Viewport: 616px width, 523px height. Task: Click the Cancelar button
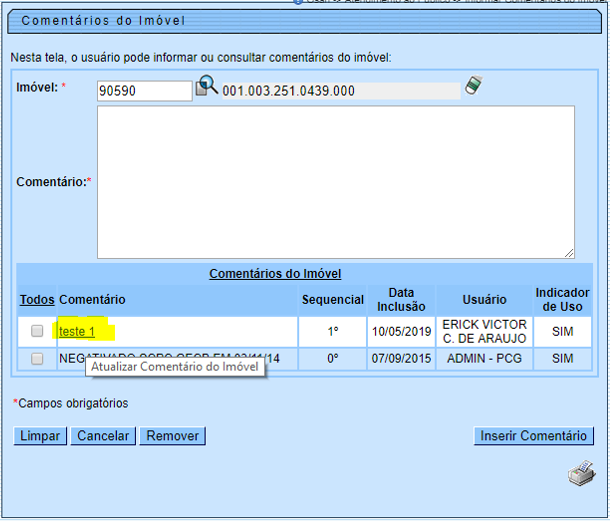pyautogui.click(x=103, y=436)
